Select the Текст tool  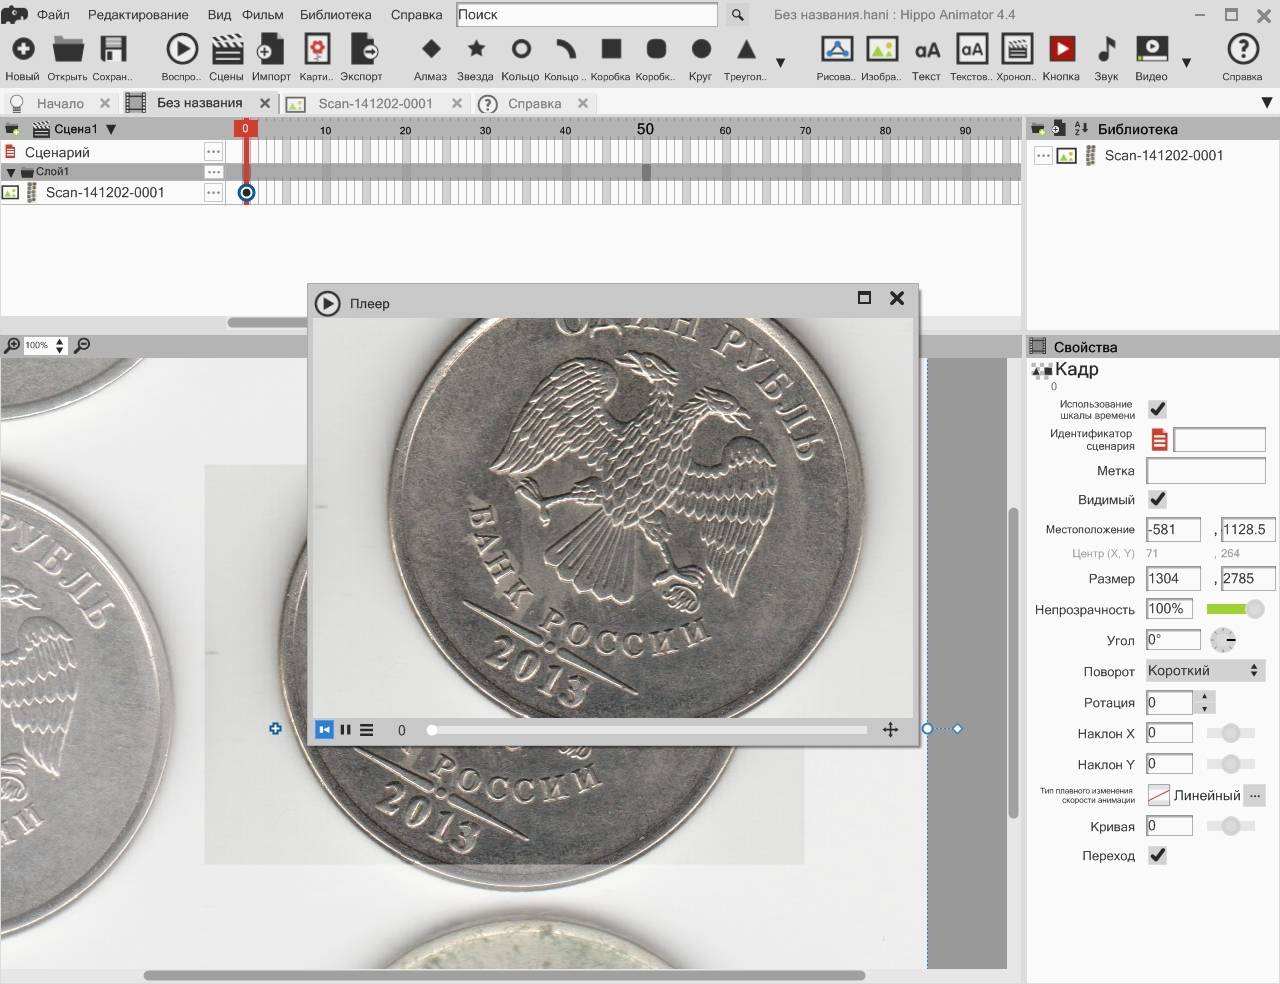pyautogui.click(x=927, y=49)
